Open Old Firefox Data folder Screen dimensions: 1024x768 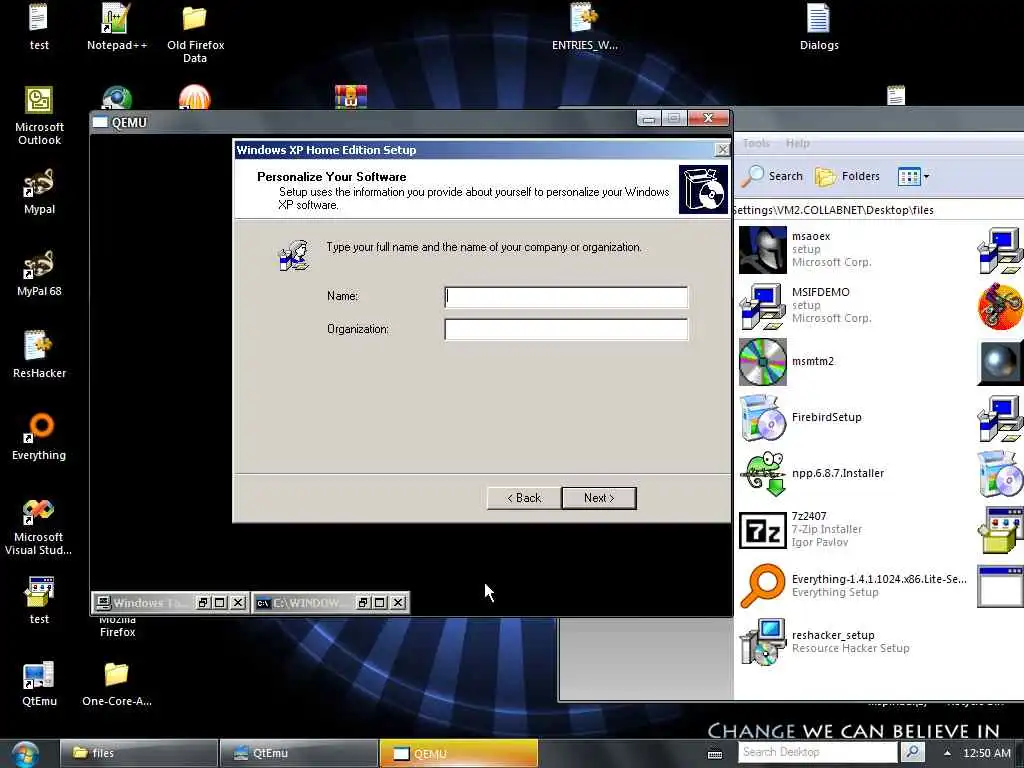click(195, 33)
